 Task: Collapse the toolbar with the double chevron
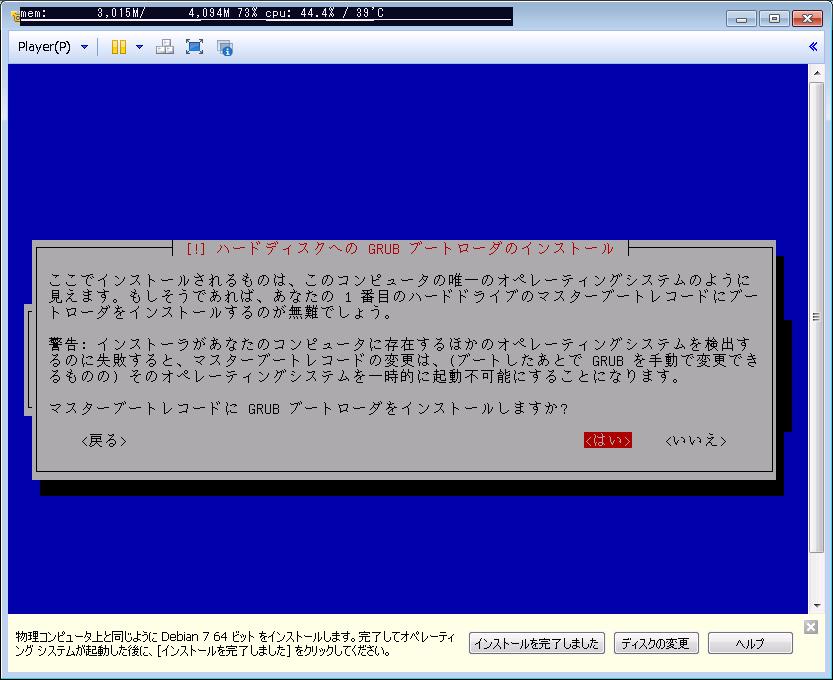tap(813, 47)
